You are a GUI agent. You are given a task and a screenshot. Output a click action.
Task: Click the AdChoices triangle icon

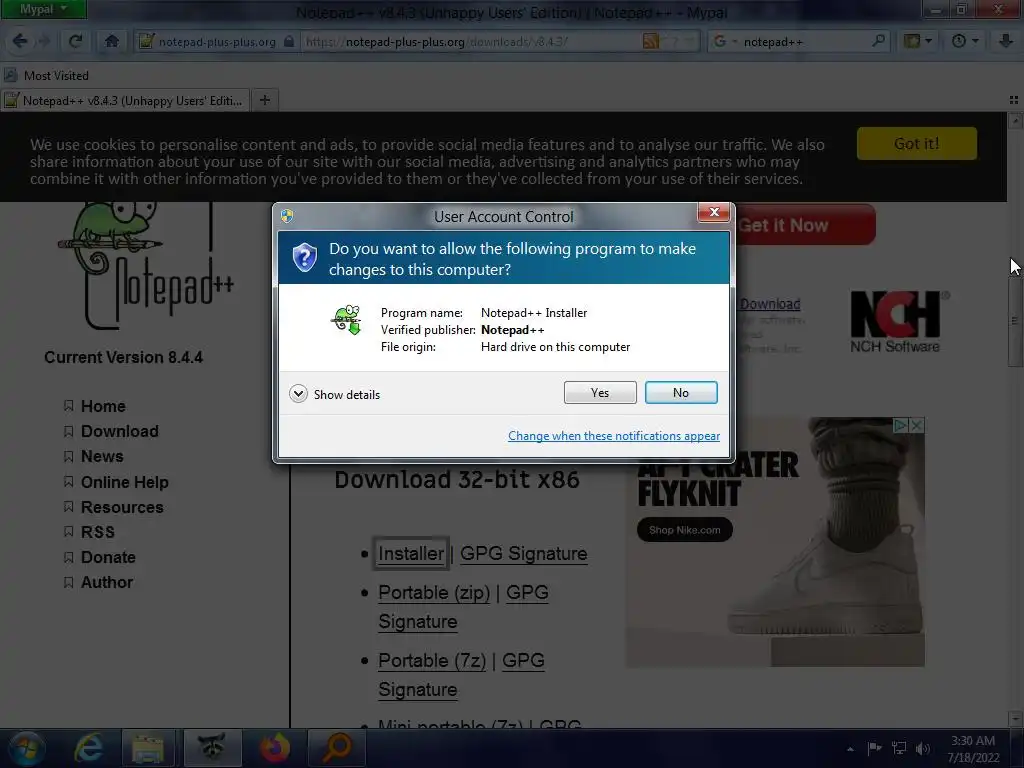(x=901, y=425)
